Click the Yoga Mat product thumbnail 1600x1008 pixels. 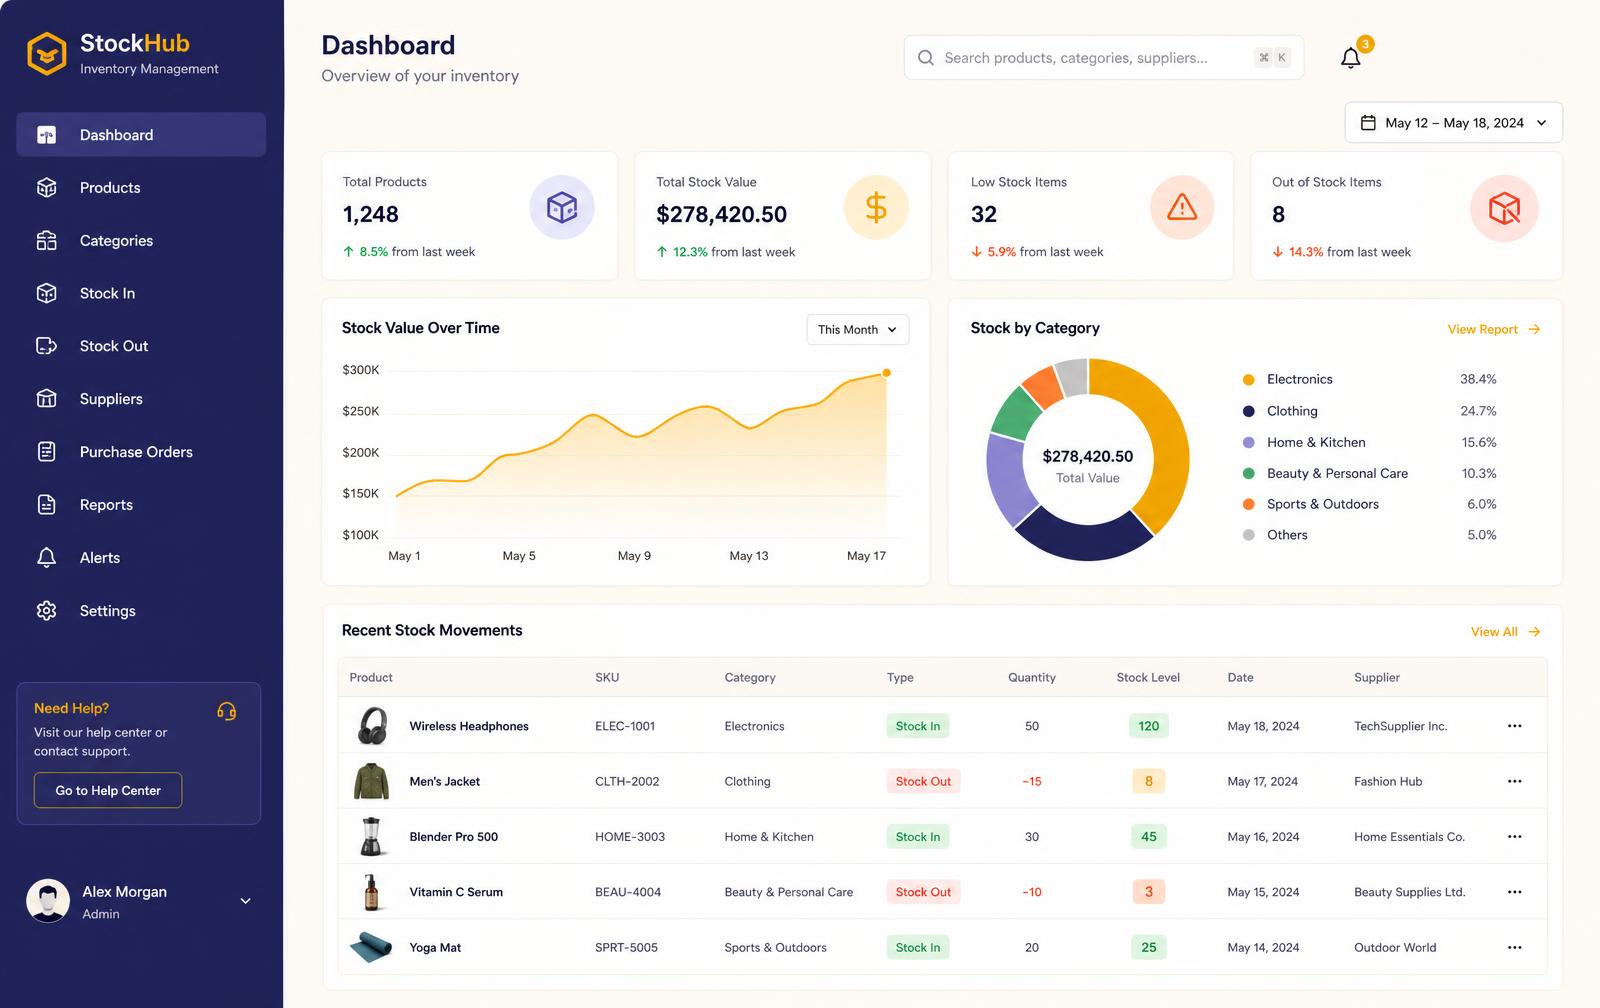371,947
